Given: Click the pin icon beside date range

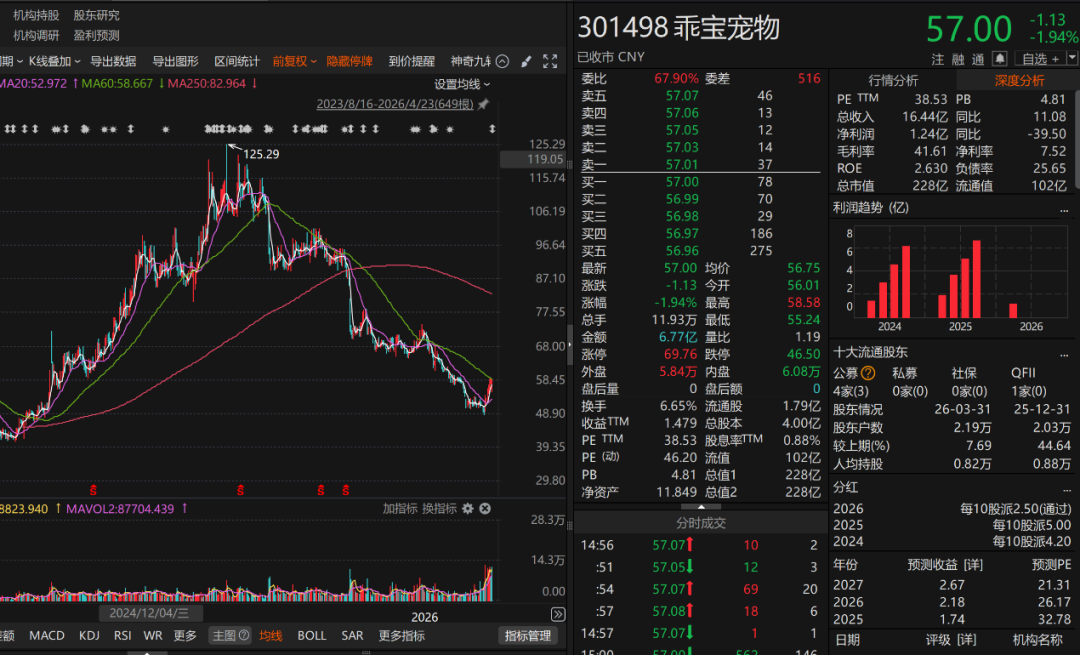Looking at the screenshot, I should point(483,104).
